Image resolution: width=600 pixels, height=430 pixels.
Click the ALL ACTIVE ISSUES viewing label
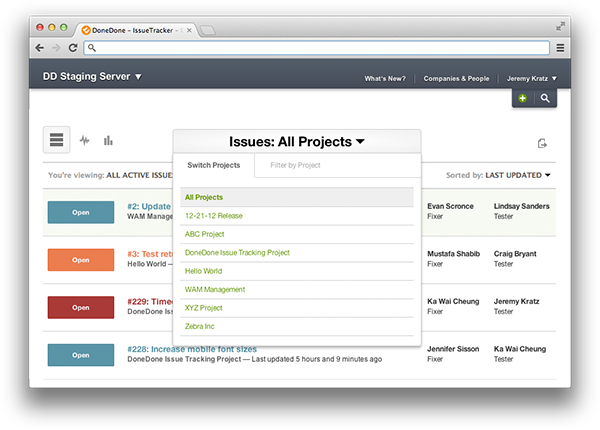point(139,175)
